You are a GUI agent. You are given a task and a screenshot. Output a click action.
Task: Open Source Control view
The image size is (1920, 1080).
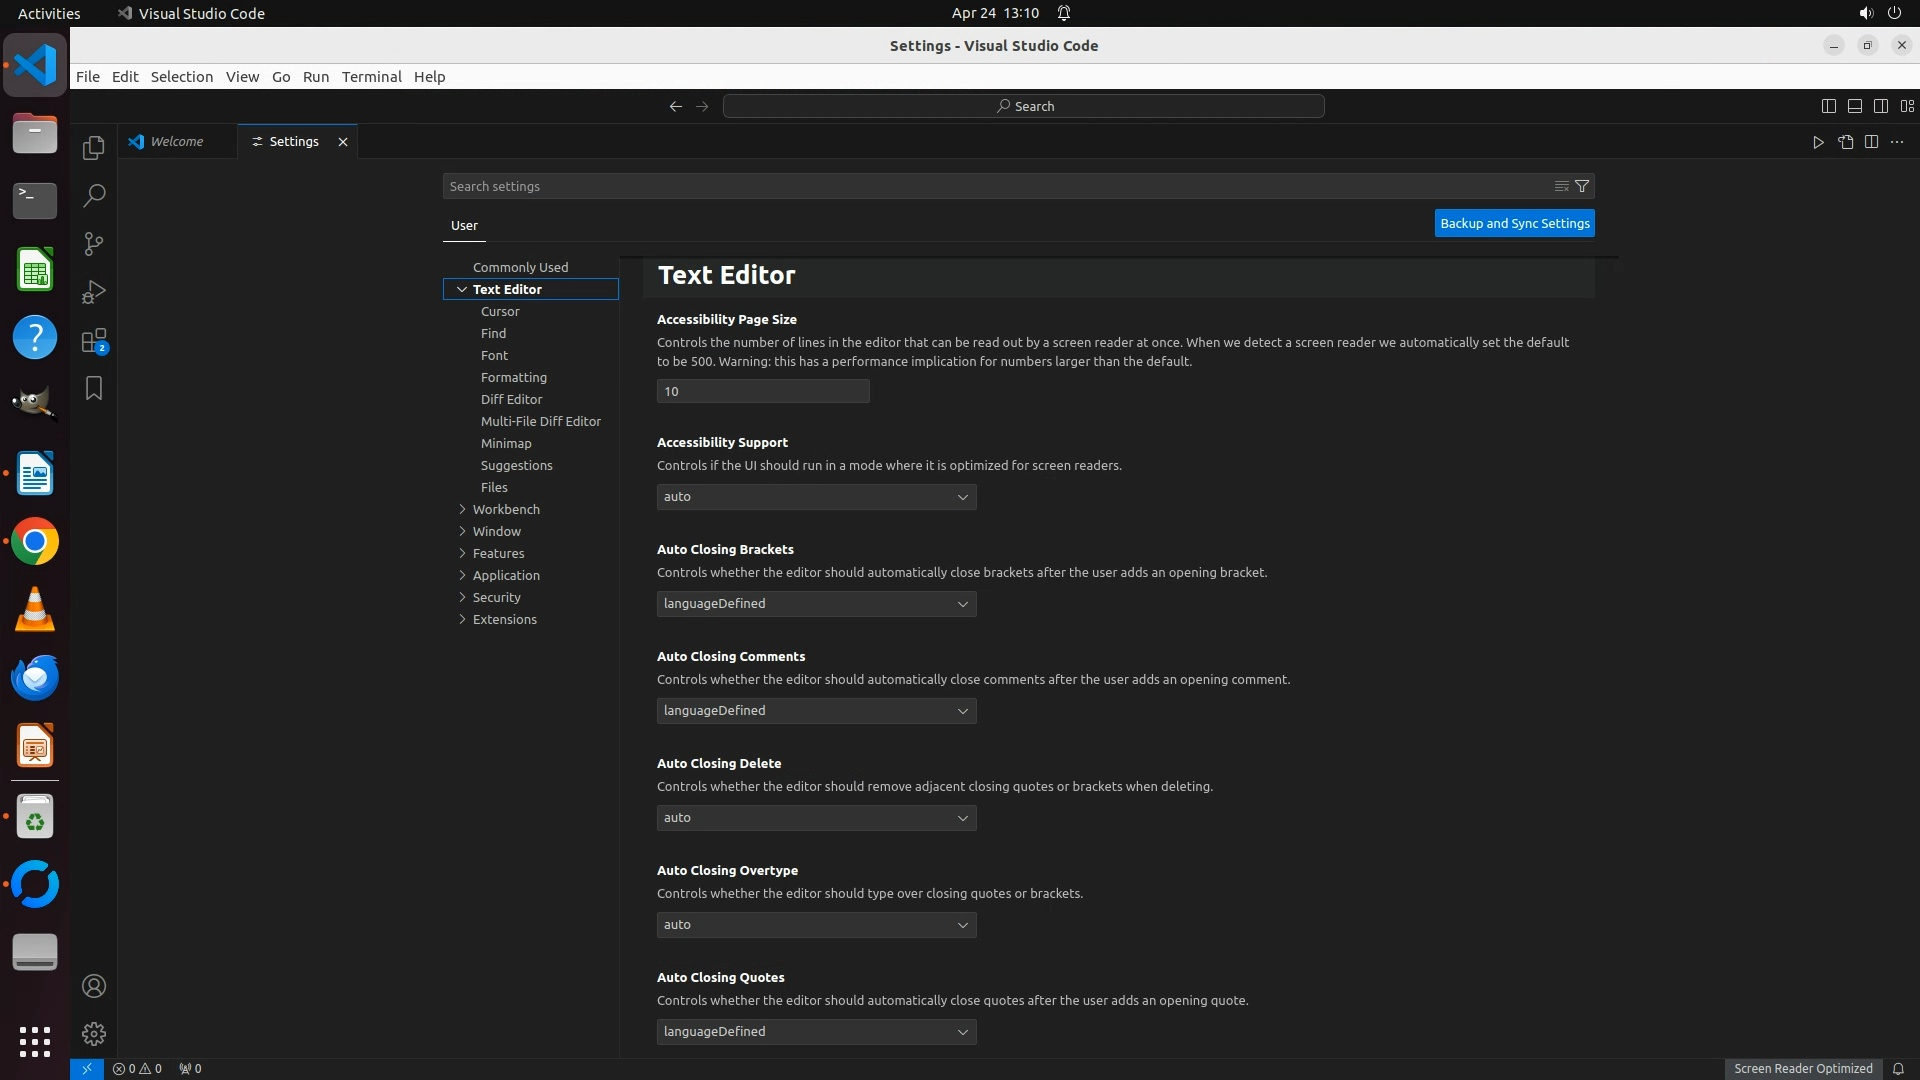point(94,244)
